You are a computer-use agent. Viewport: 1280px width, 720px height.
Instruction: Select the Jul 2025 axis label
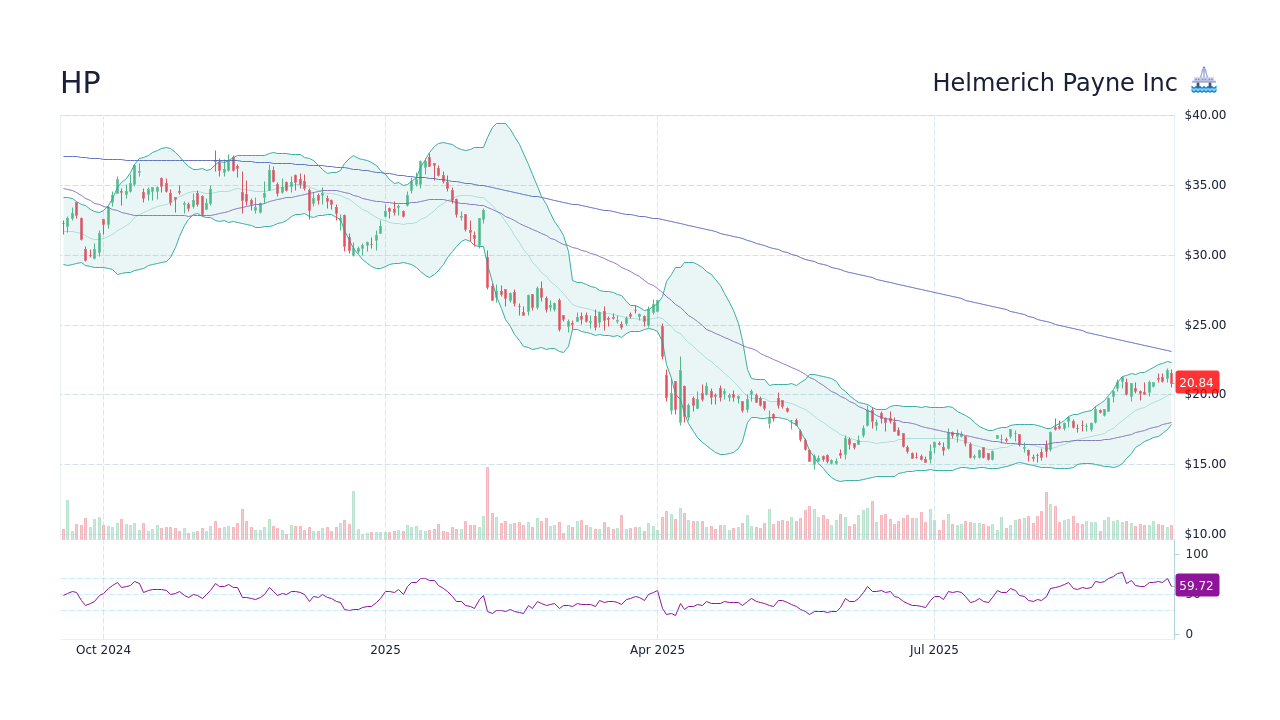pos(932,649)
